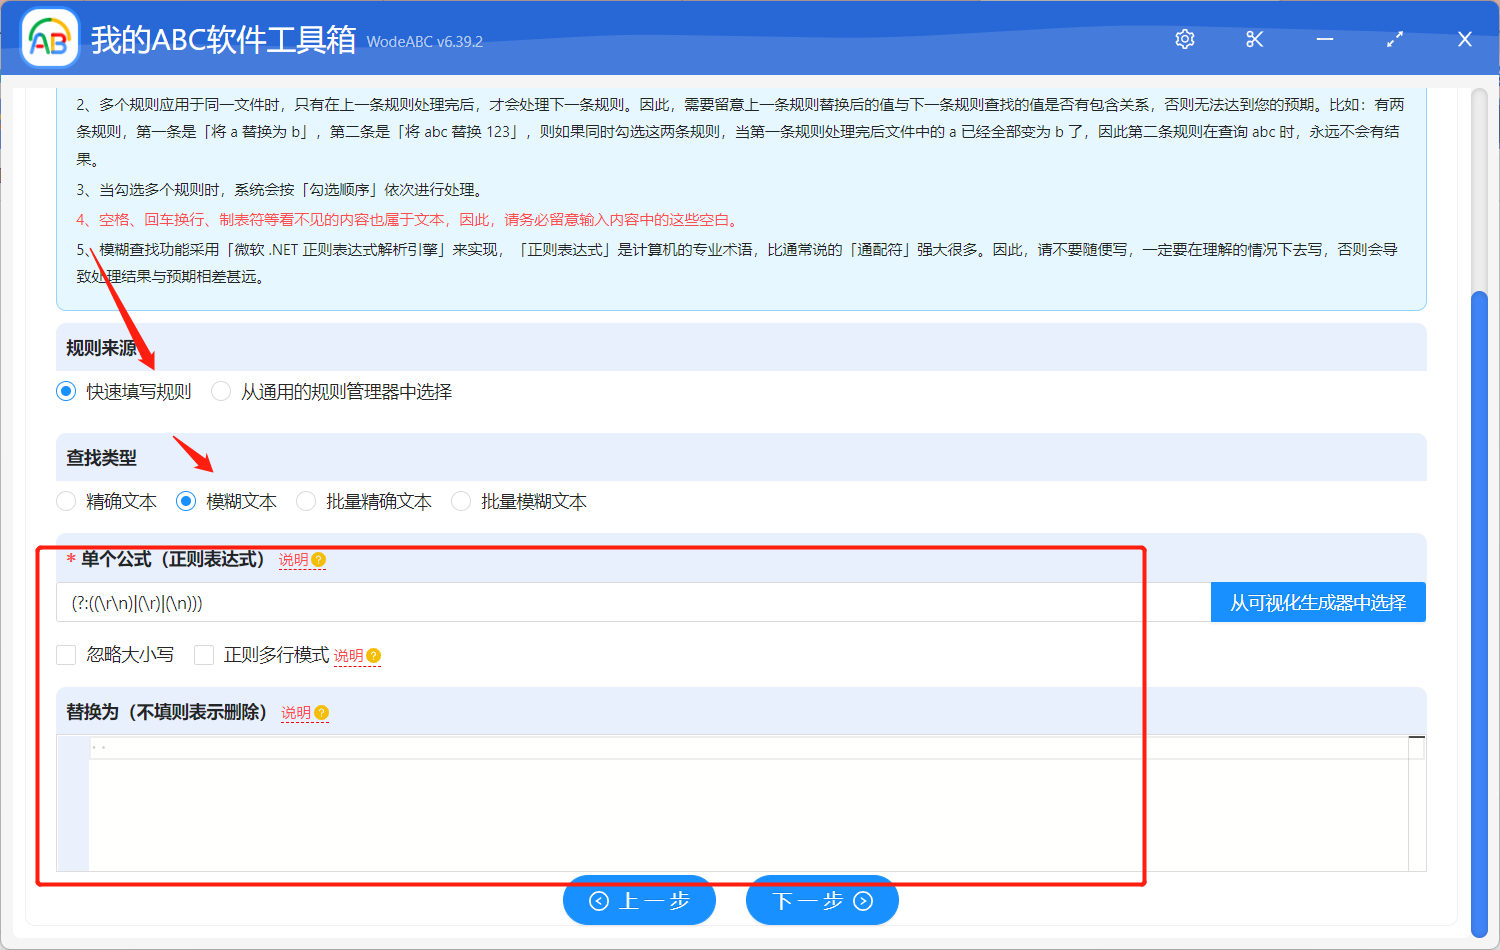The image size is (1500, 950).
Task: Click the scissors icon in the title bar
Action: [1254, 38]
